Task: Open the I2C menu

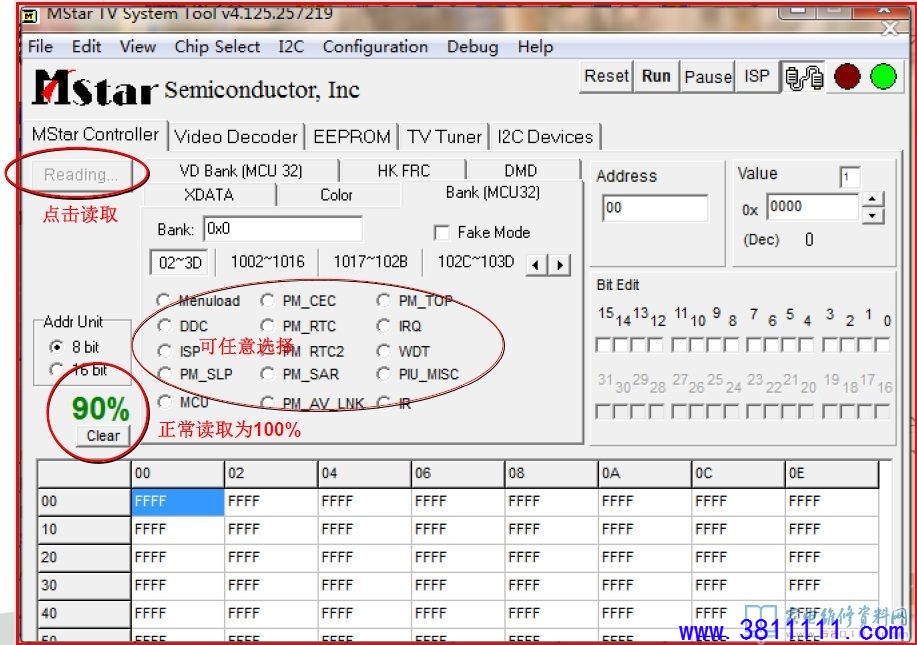Action: click(291, 47)
